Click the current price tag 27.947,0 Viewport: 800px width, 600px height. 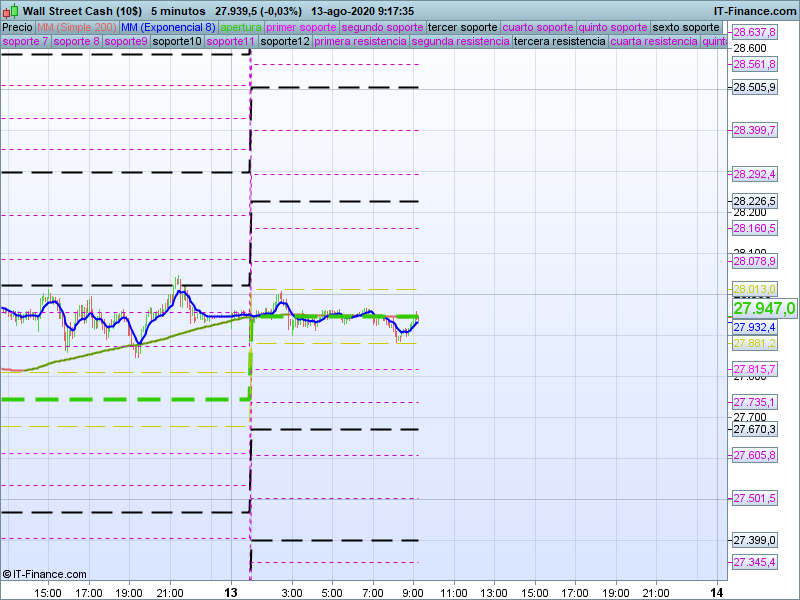click(x=764, y=308)
